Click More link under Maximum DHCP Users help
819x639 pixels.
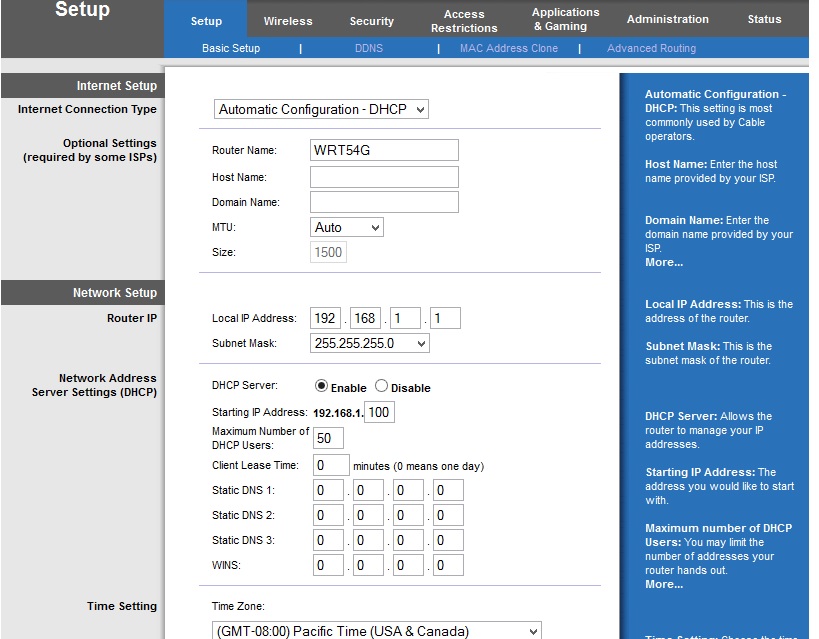point(664,584)
